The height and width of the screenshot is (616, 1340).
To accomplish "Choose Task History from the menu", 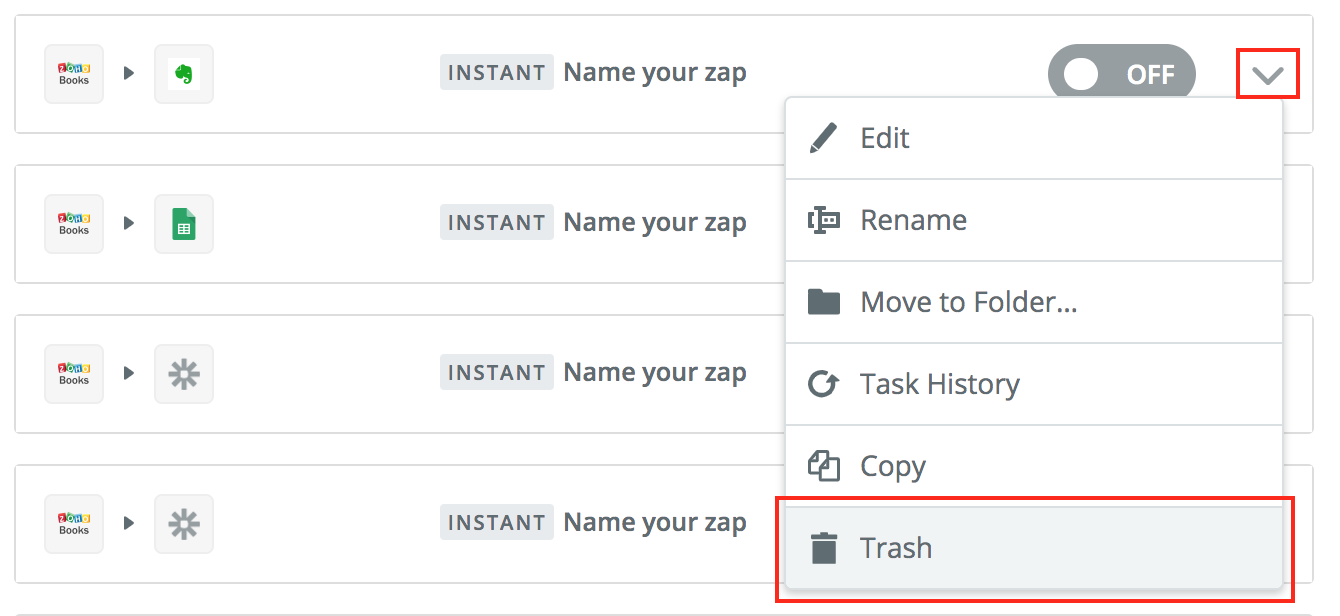I will point(940,383).
